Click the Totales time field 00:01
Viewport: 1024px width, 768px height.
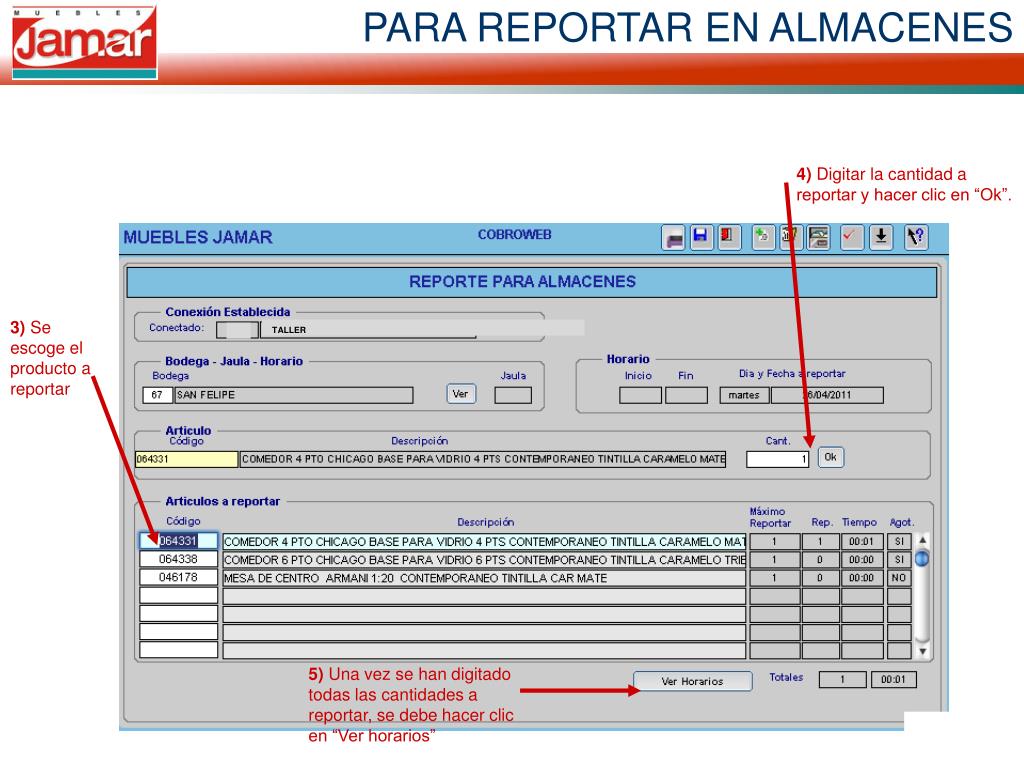click(x=893, y=680)
